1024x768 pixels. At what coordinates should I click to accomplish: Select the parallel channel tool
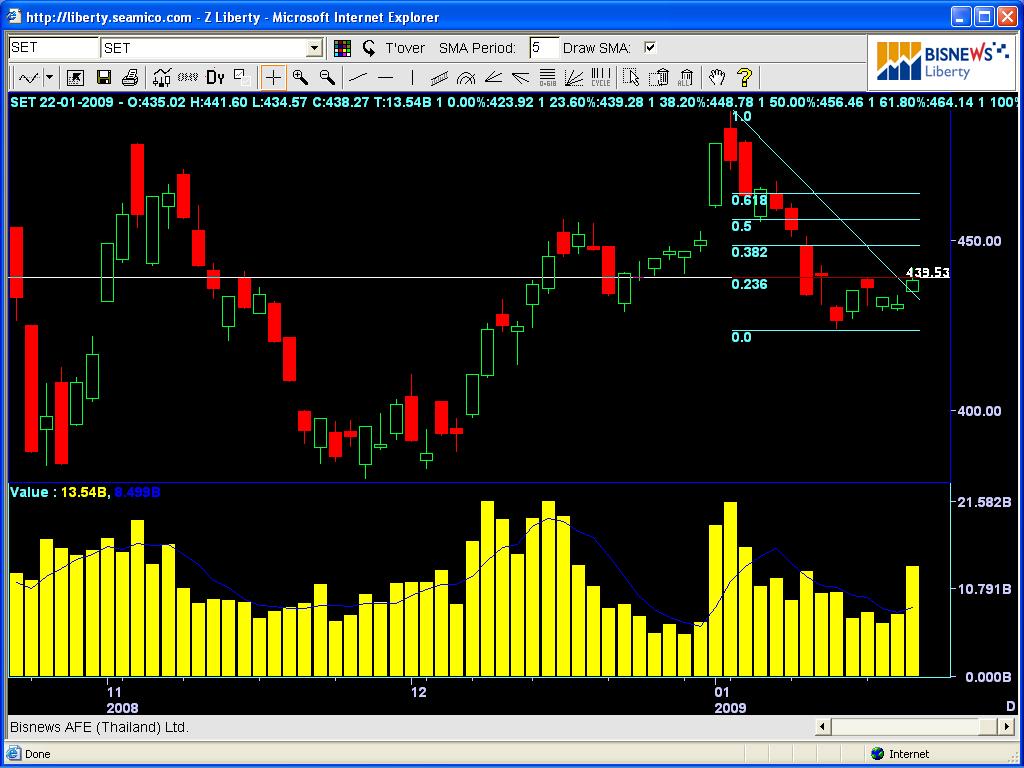(440, 78)
